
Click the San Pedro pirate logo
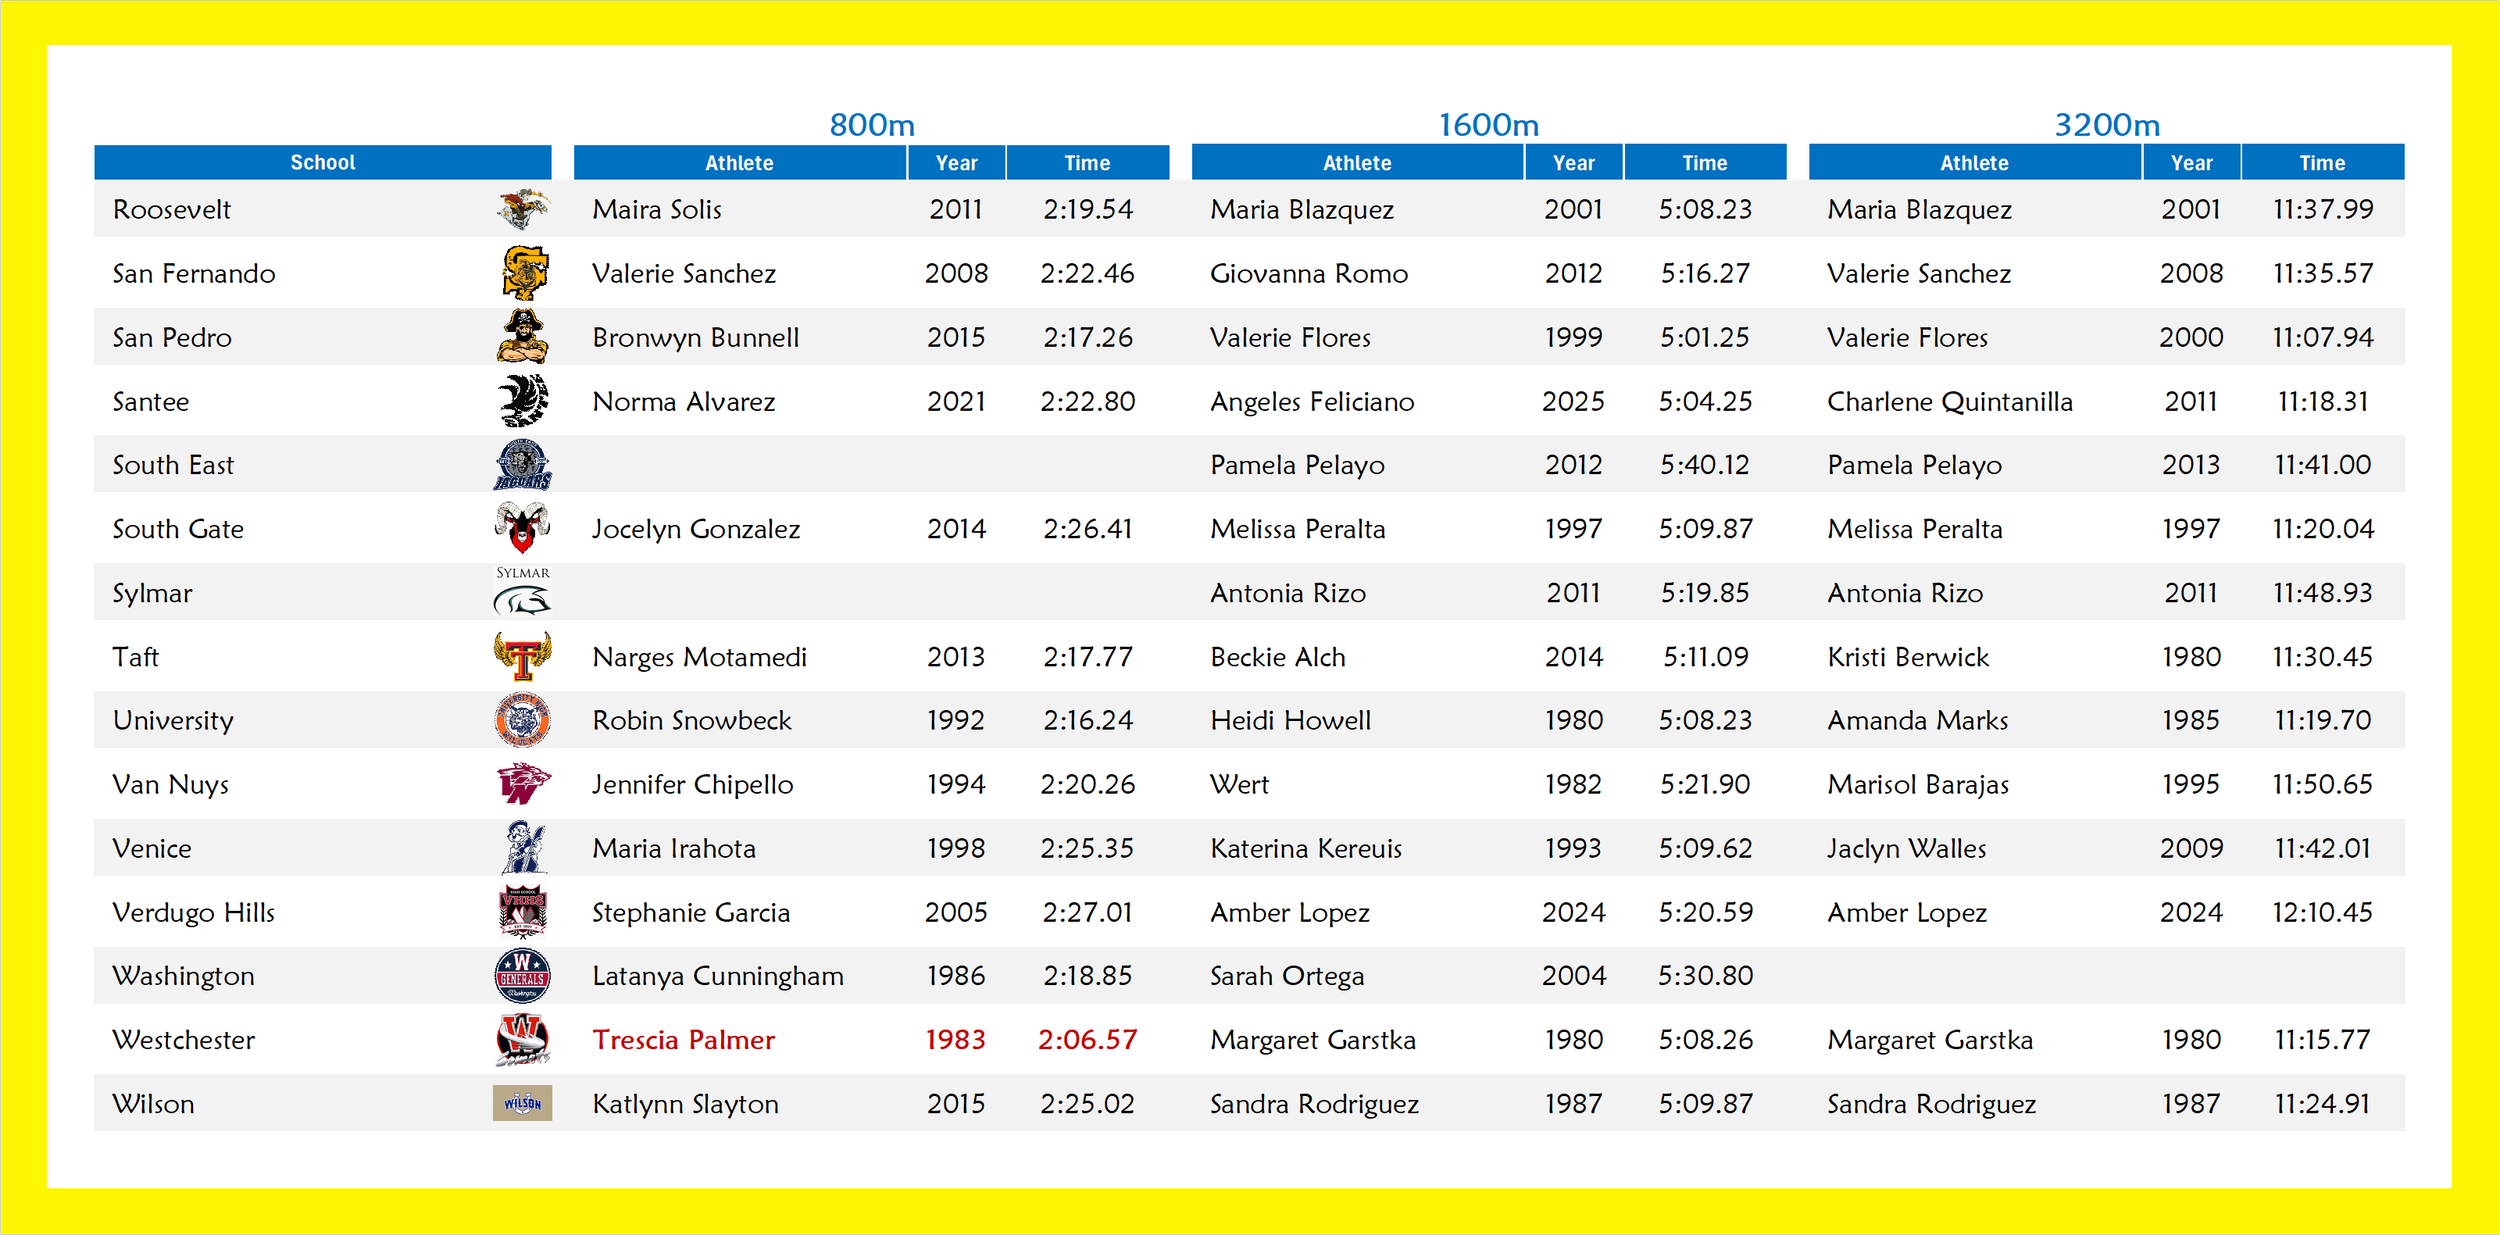tap(522, 337)
